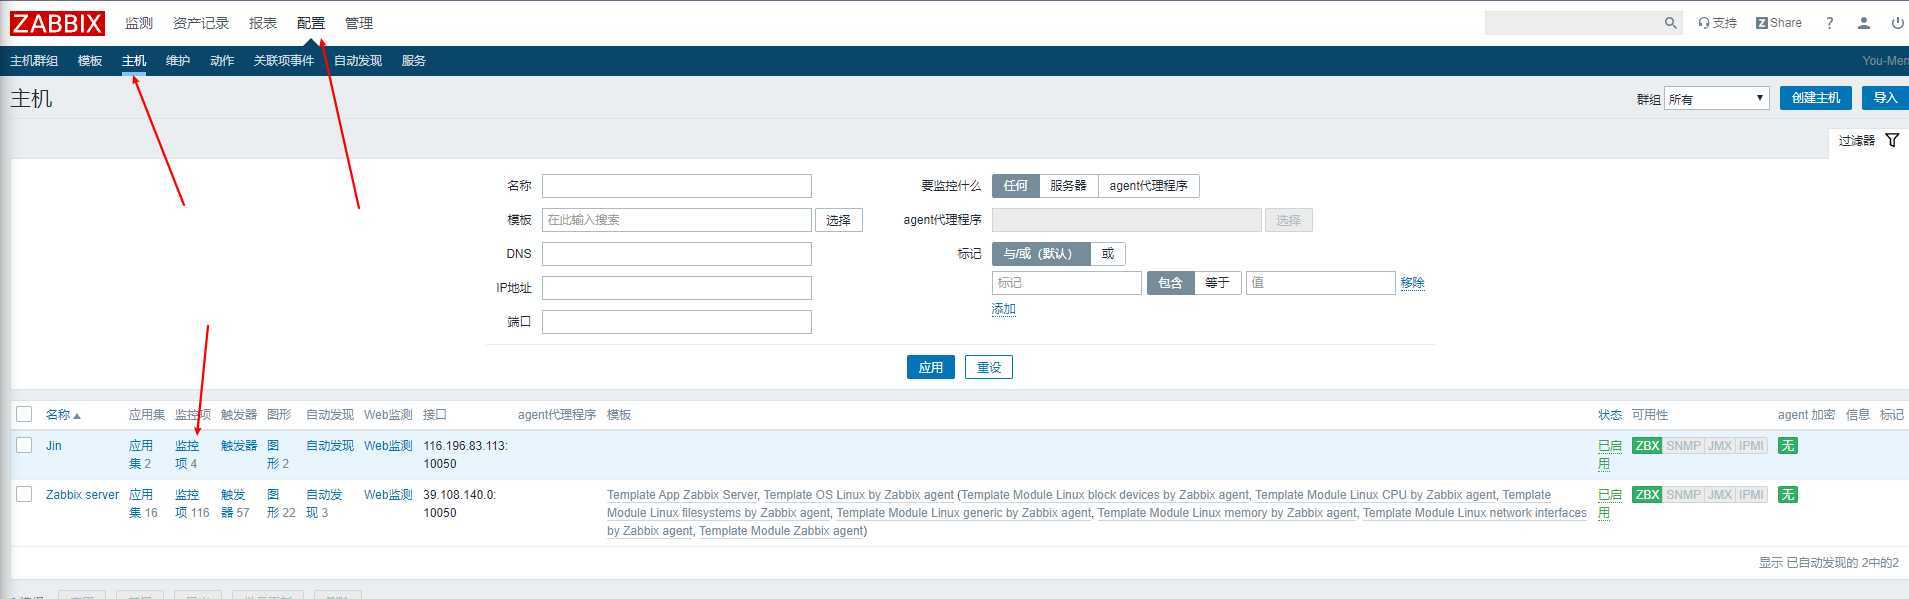Open 触发器 57 for Zabbix server
The width and height of the screenshot is (1909, 599).
tap(235, 504)
